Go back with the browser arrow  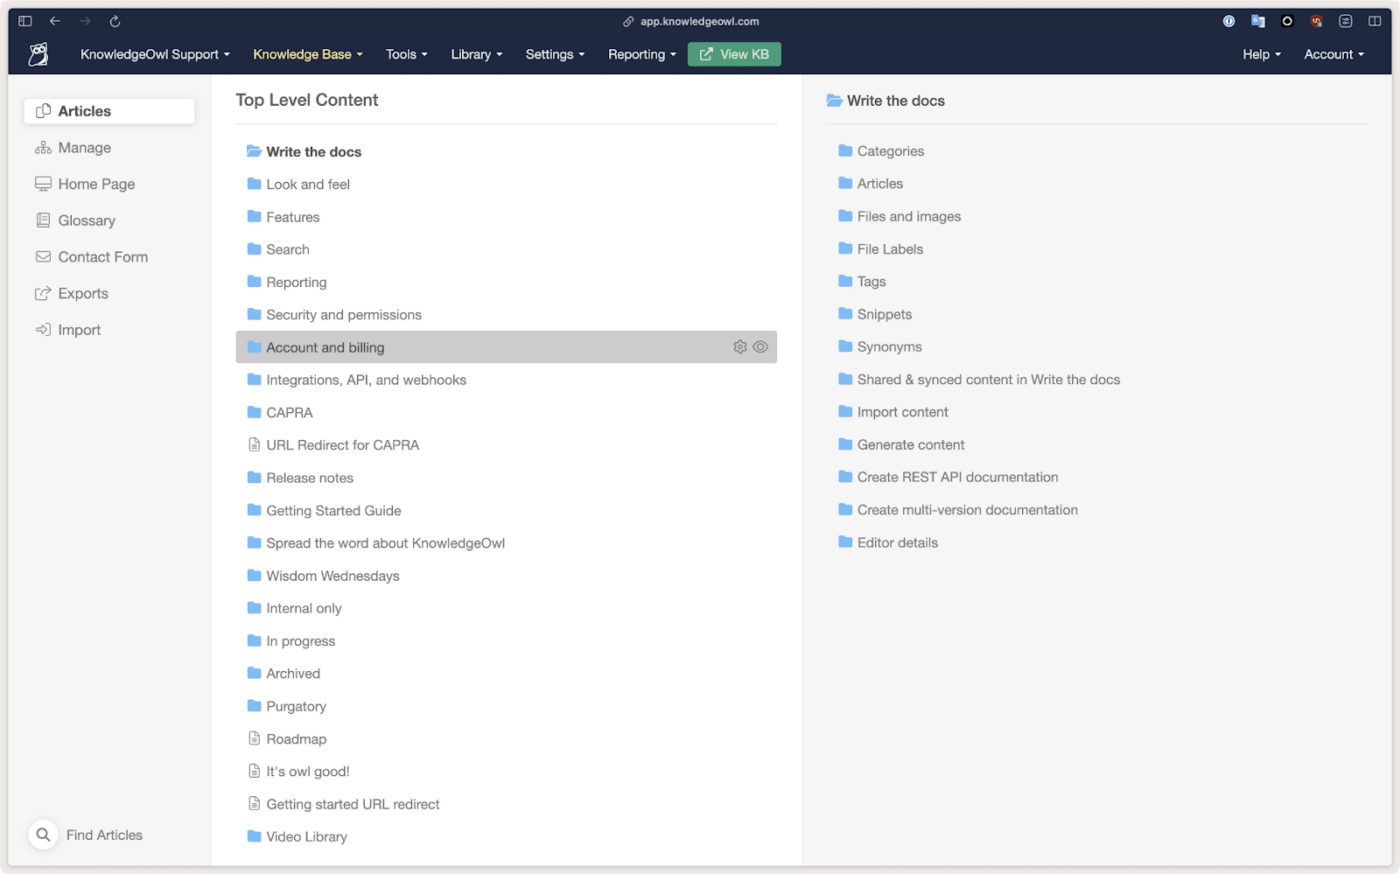click(55, 21)
